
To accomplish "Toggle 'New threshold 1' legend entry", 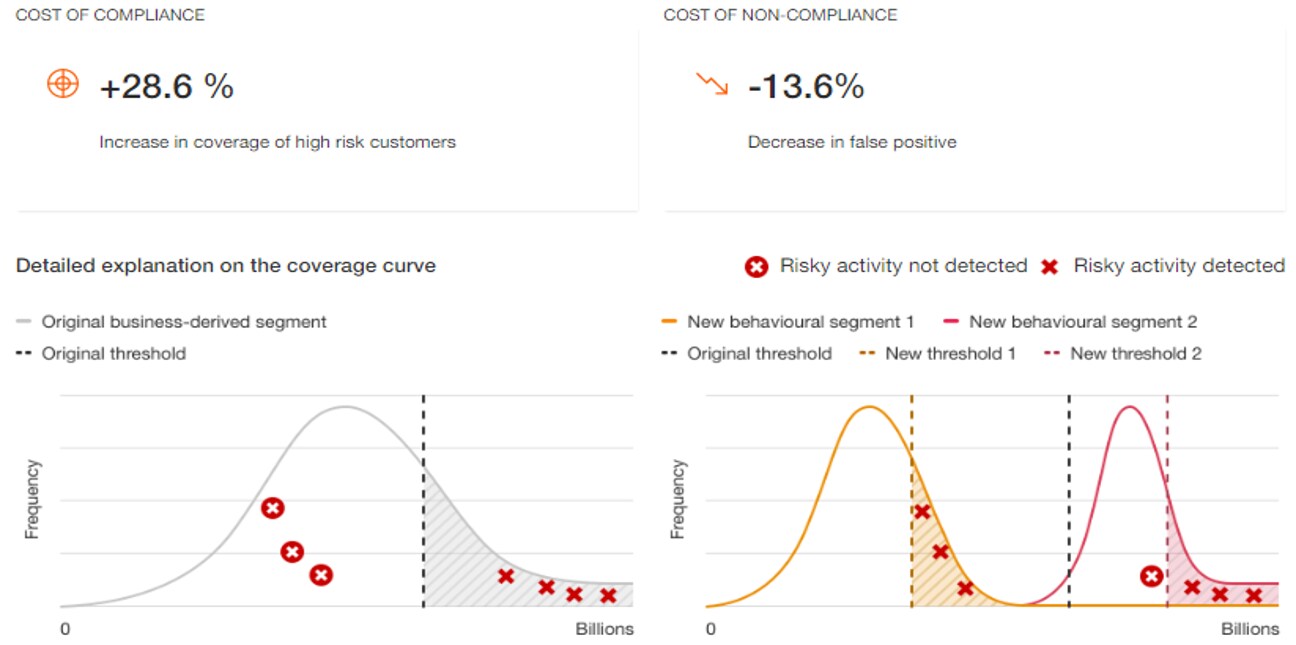I will point(950,353).
